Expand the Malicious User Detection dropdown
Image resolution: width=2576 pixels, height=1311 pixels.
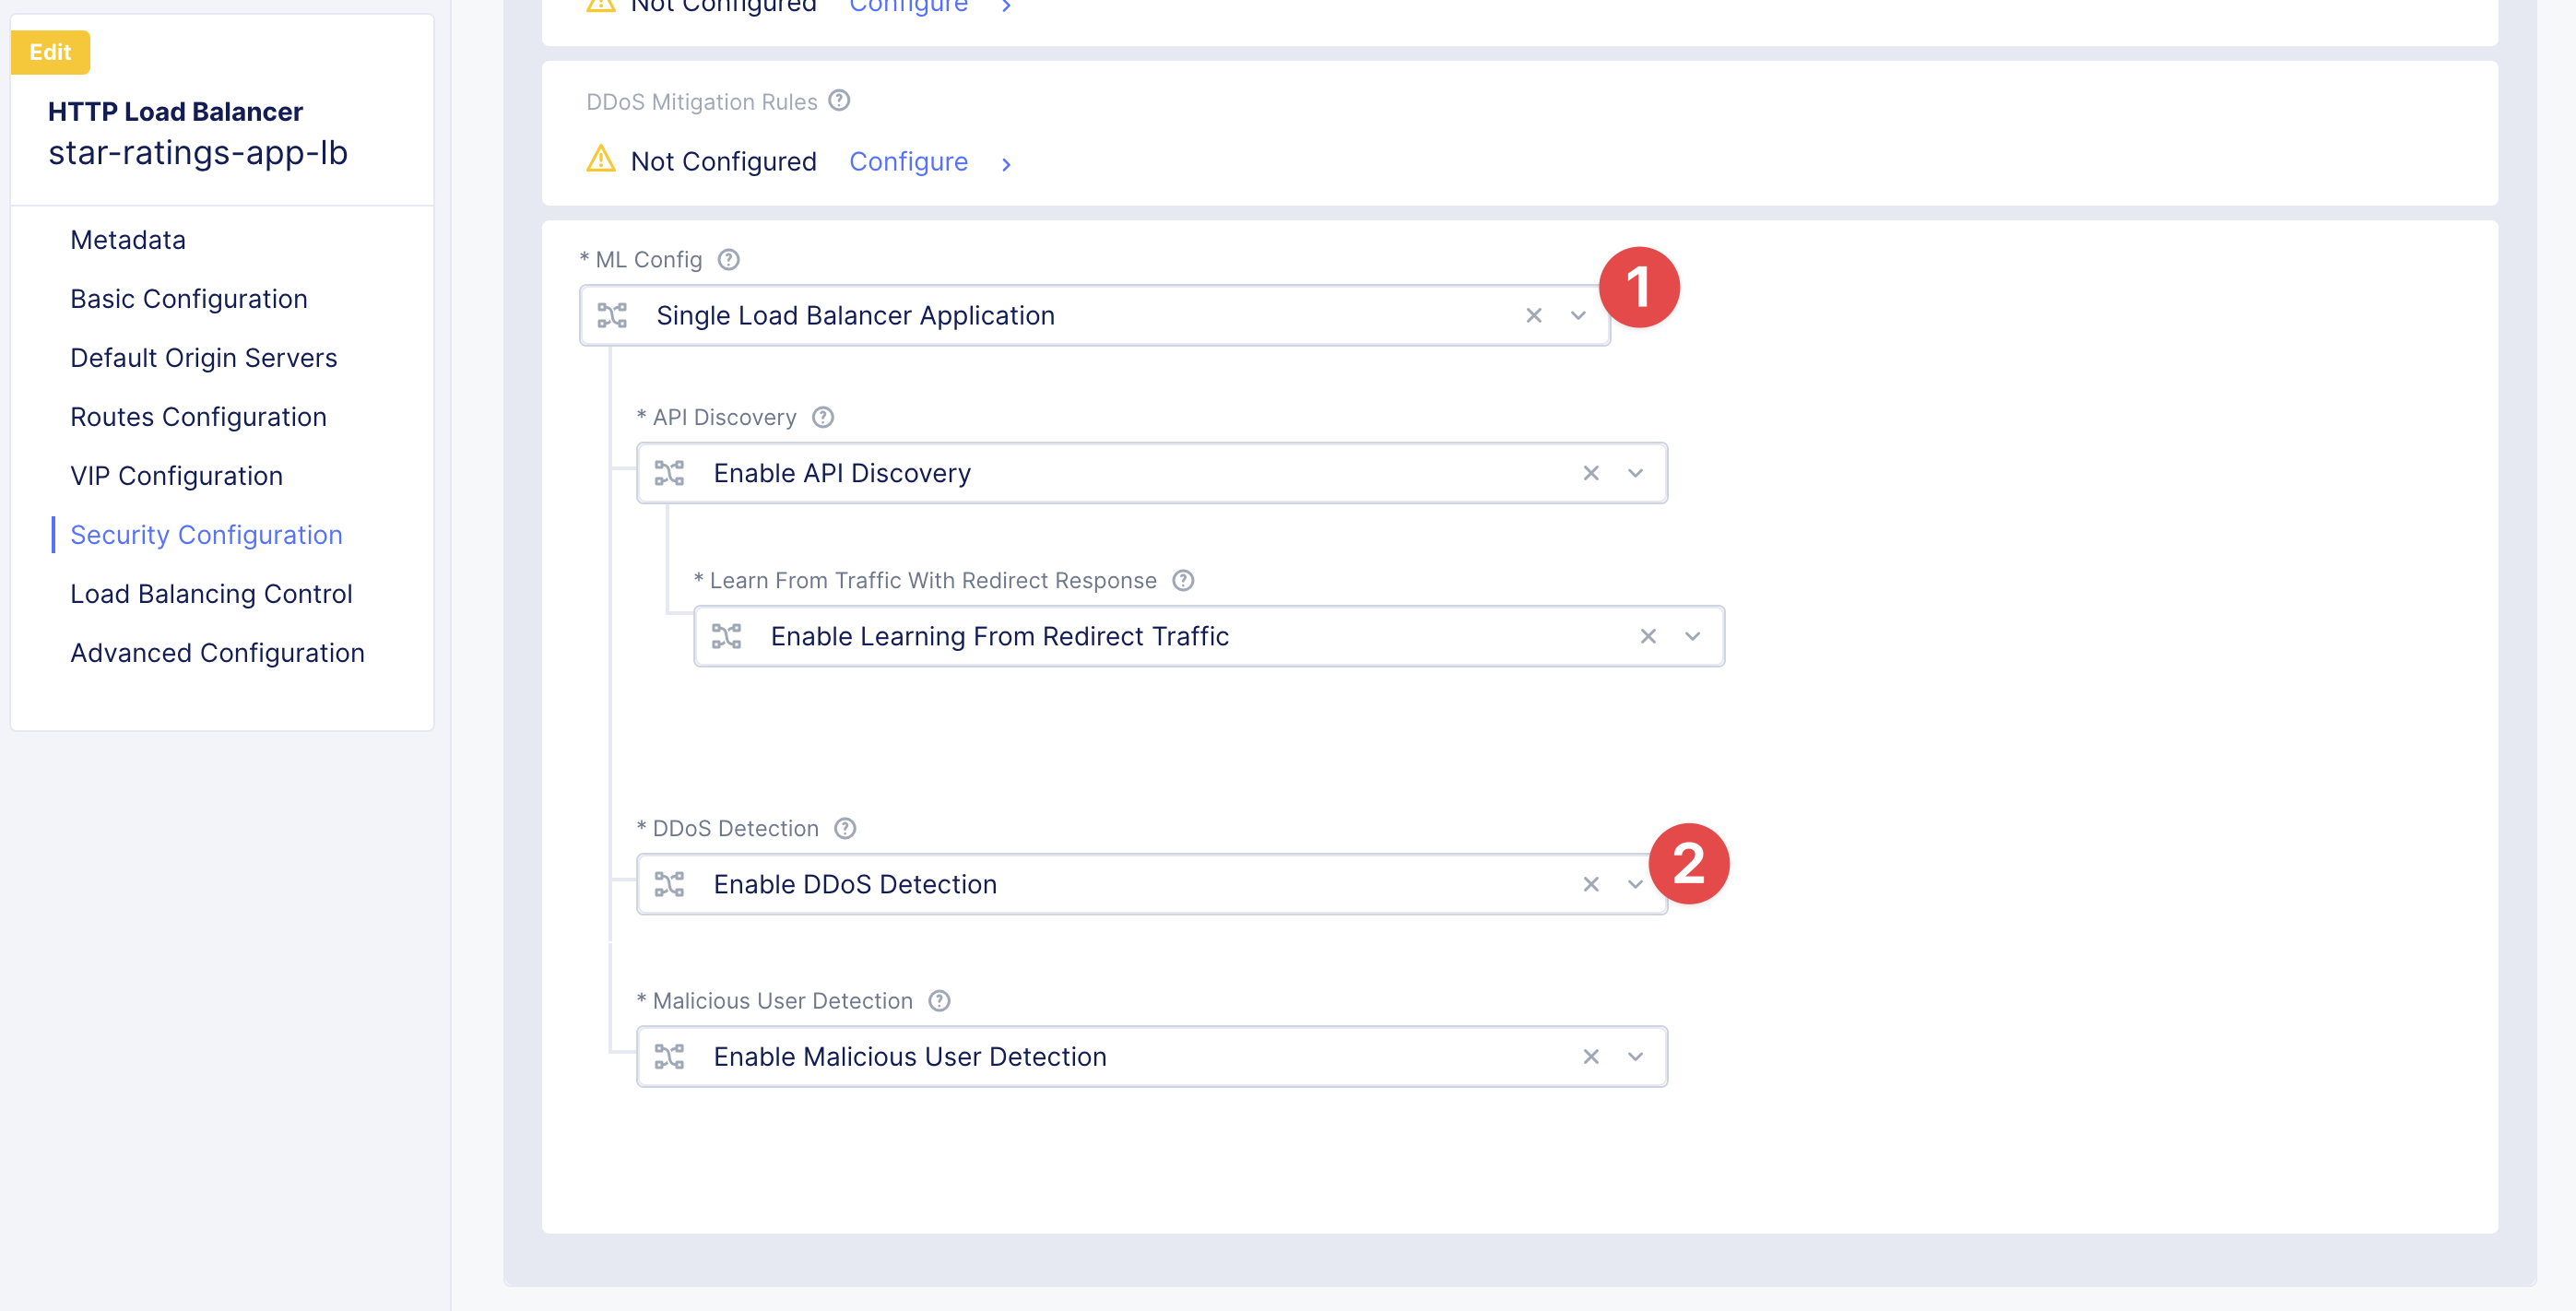tap(1635, 1057)
